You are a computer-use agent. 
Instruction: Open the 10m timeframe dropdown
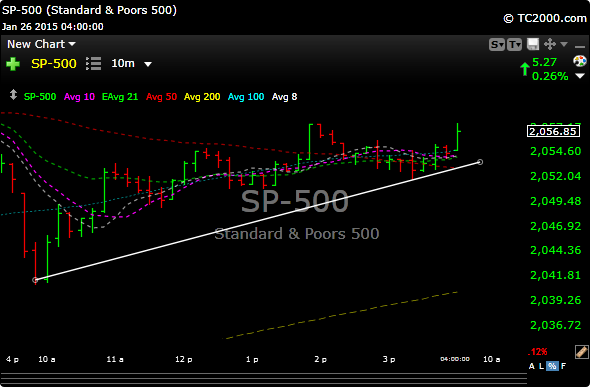131,64
